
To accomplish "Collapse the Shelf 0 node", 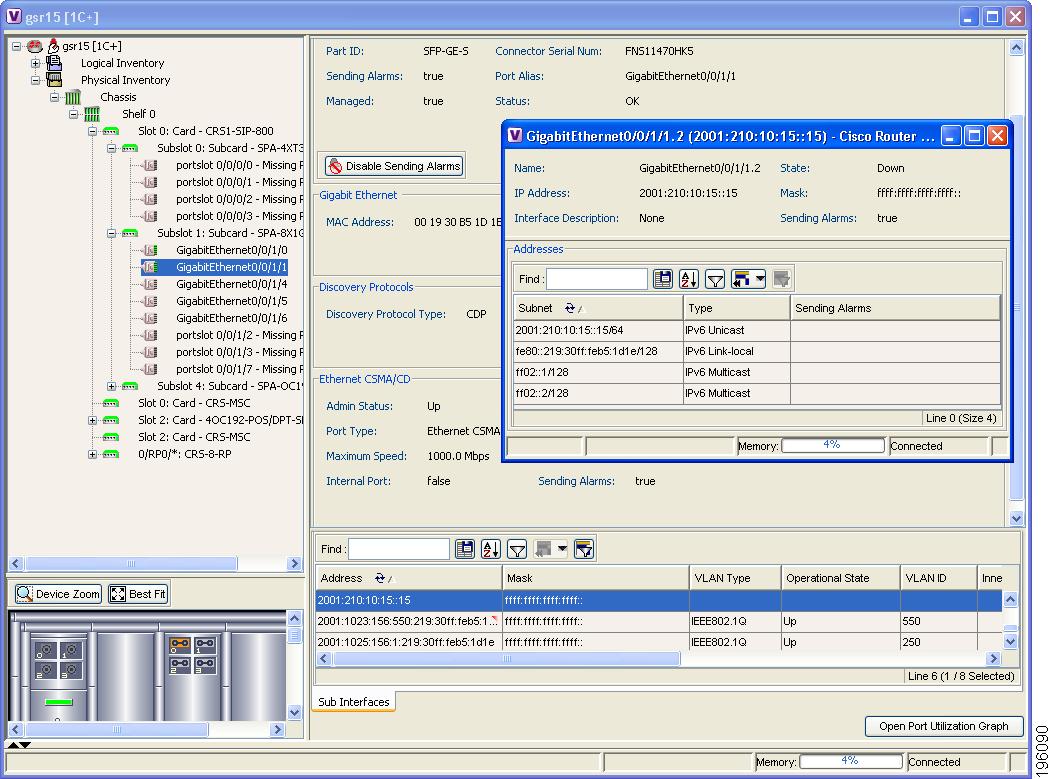I will pos(74,114).
